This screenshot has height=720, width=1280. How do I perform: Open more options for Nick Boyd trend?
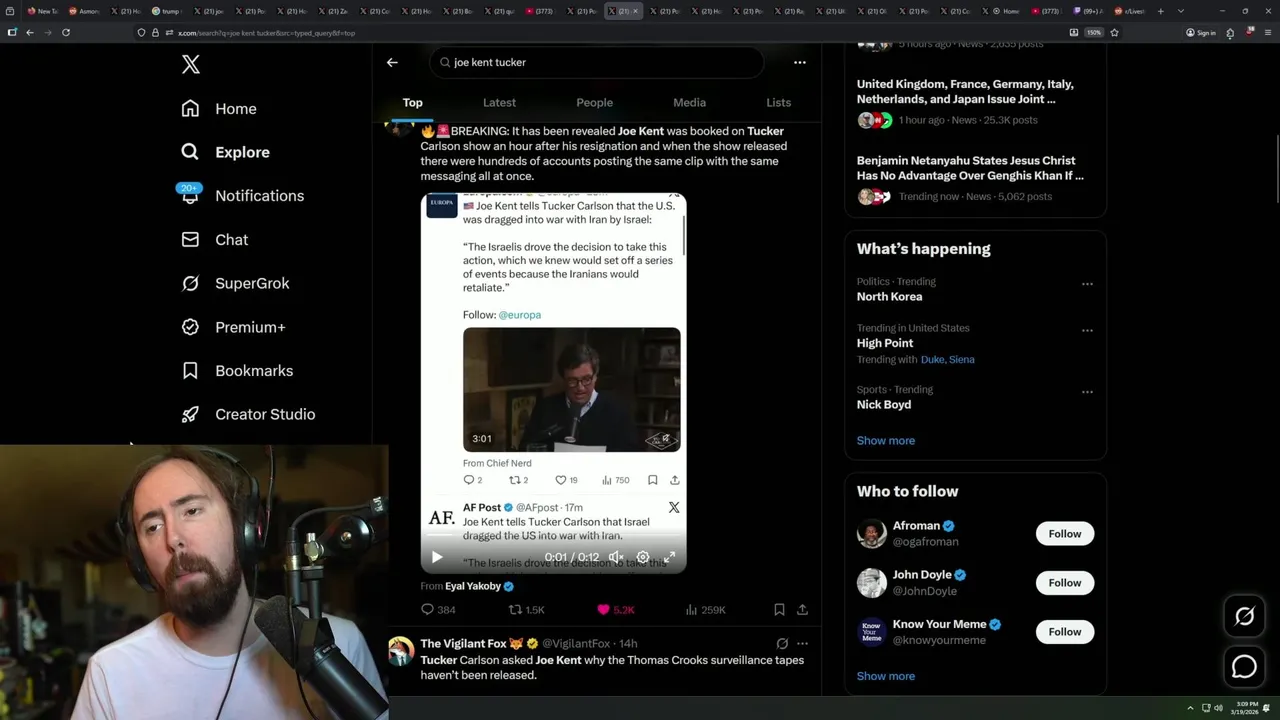coord(1087,393)
